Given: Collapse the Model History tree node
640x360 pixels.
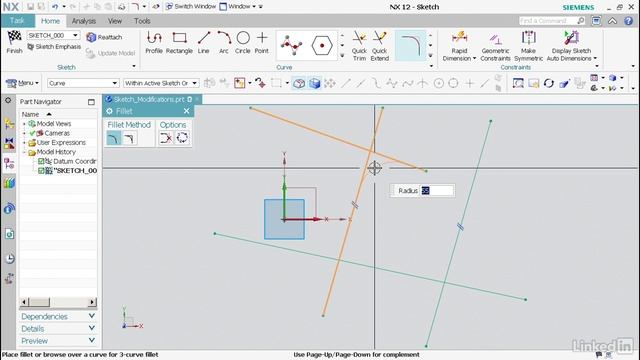Looking at the screenshot, I should pyautogui.click(x=24, y=152).
